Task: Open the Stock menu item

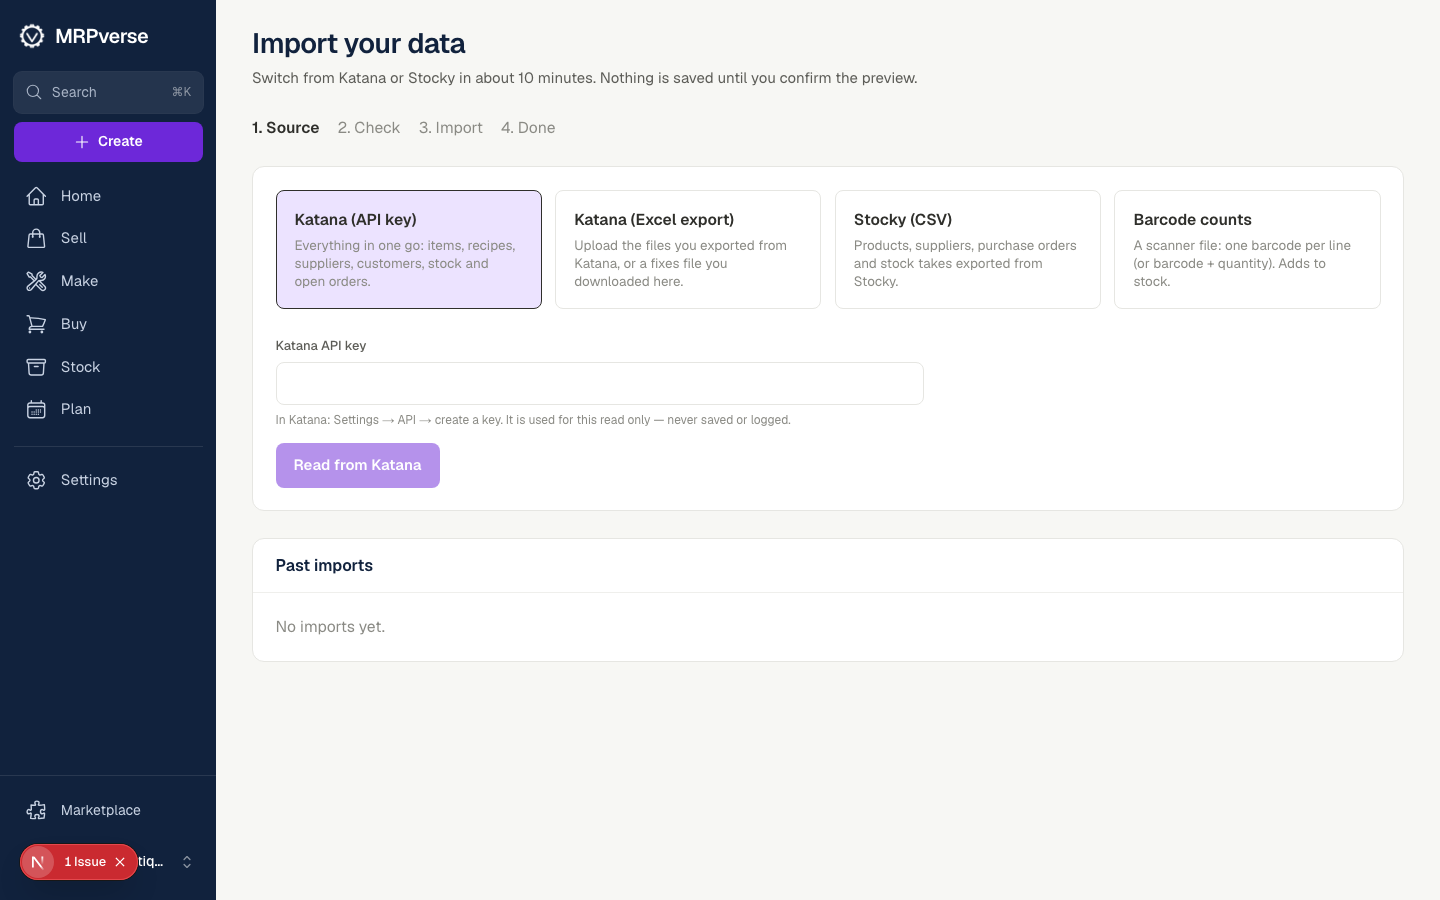Action: pyautogui.click(x=108, y=367)
